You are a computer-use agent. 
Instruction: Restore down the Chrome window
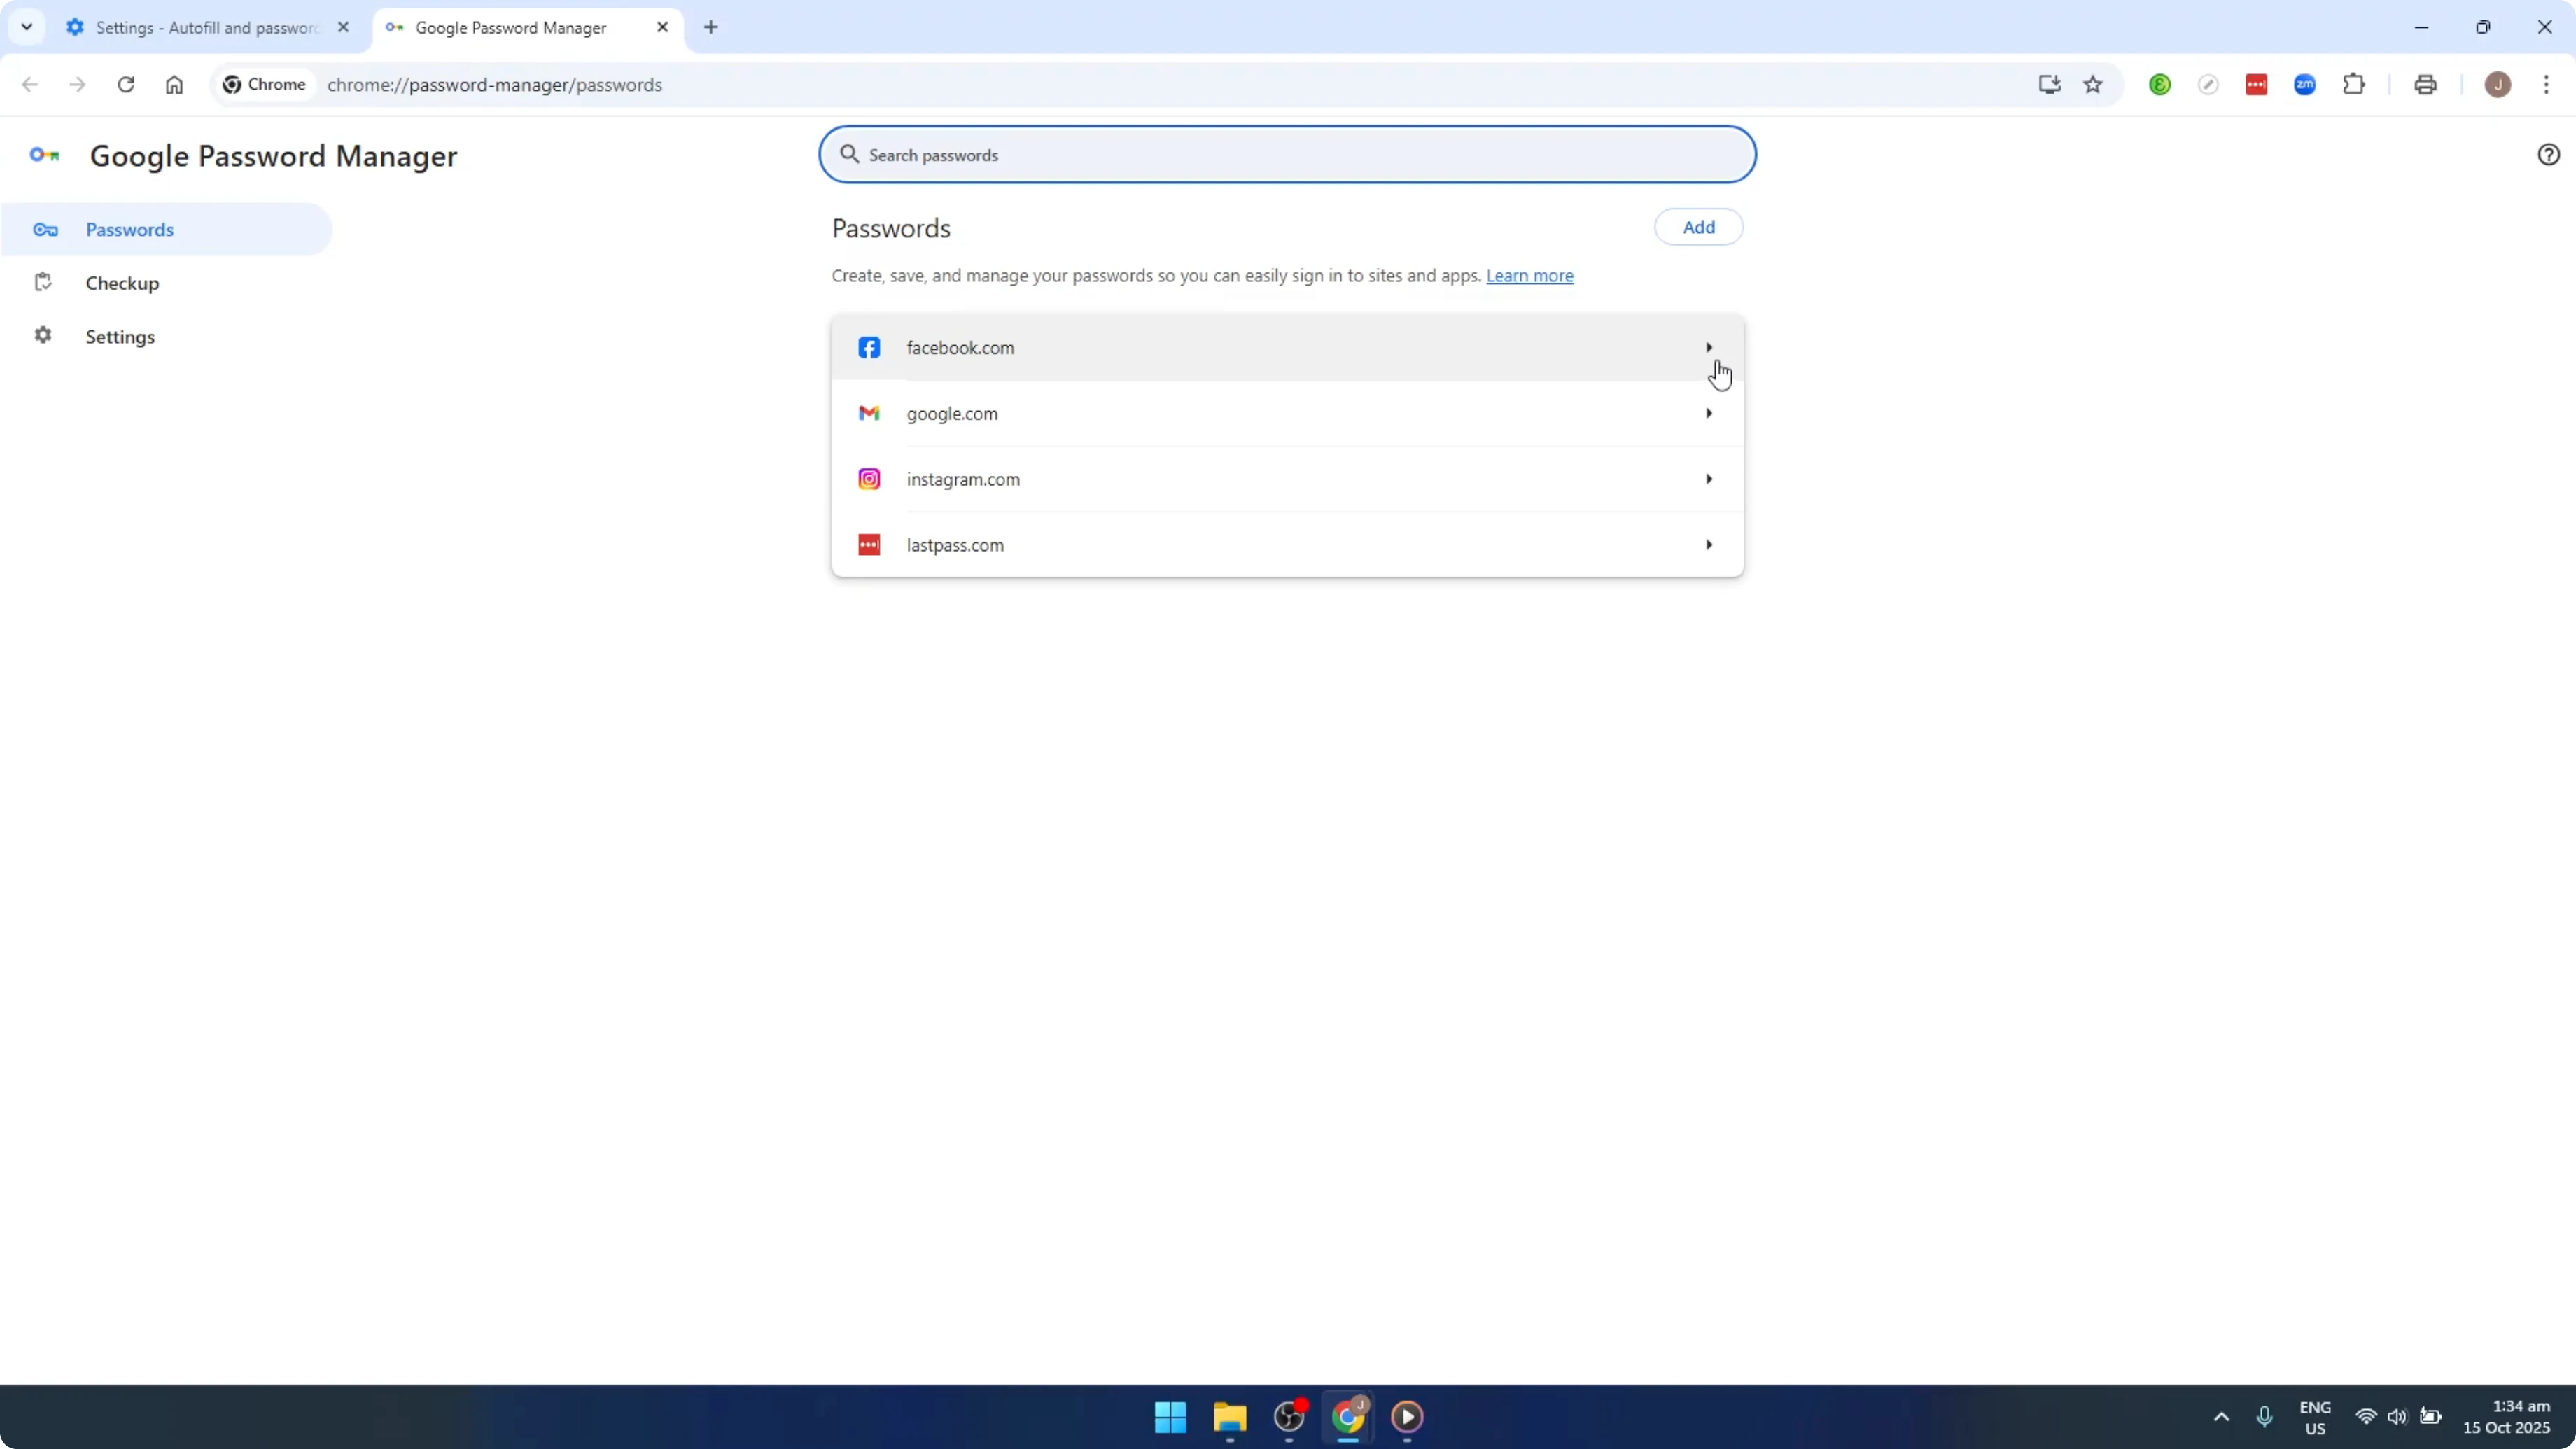pyautogui.click(x=2483, y=27)
